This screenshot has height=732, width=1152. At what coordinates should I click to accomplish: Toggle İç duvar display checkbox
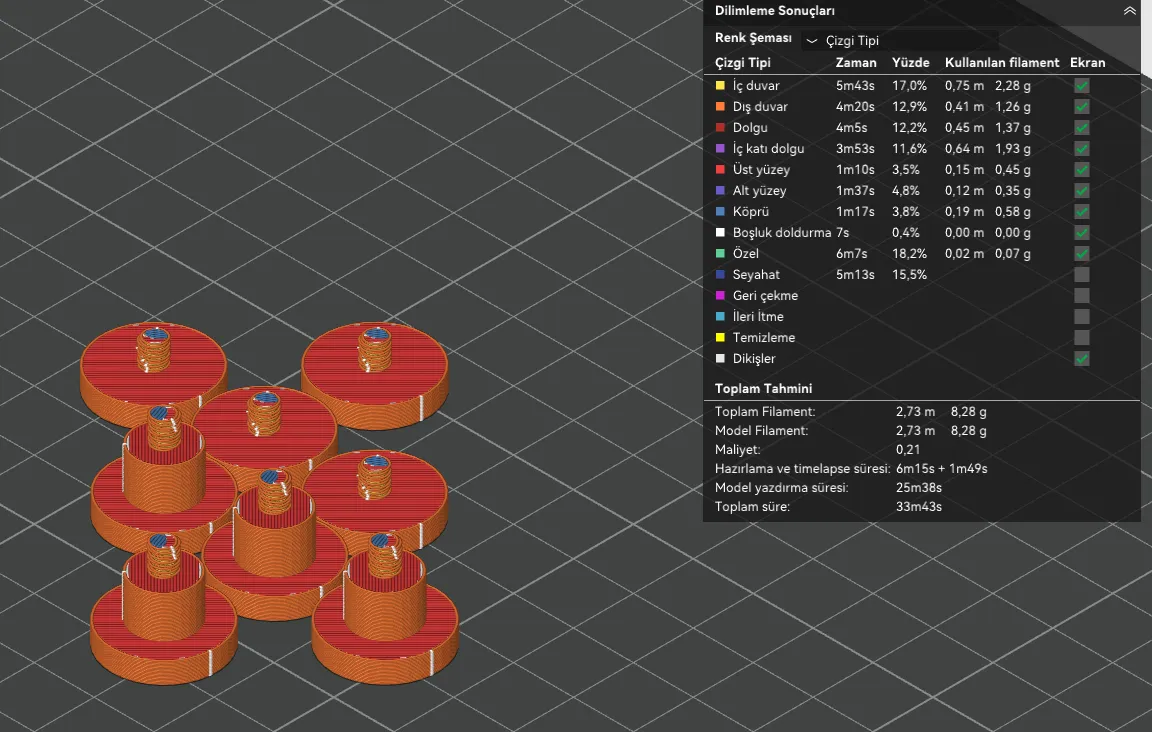1081,86
